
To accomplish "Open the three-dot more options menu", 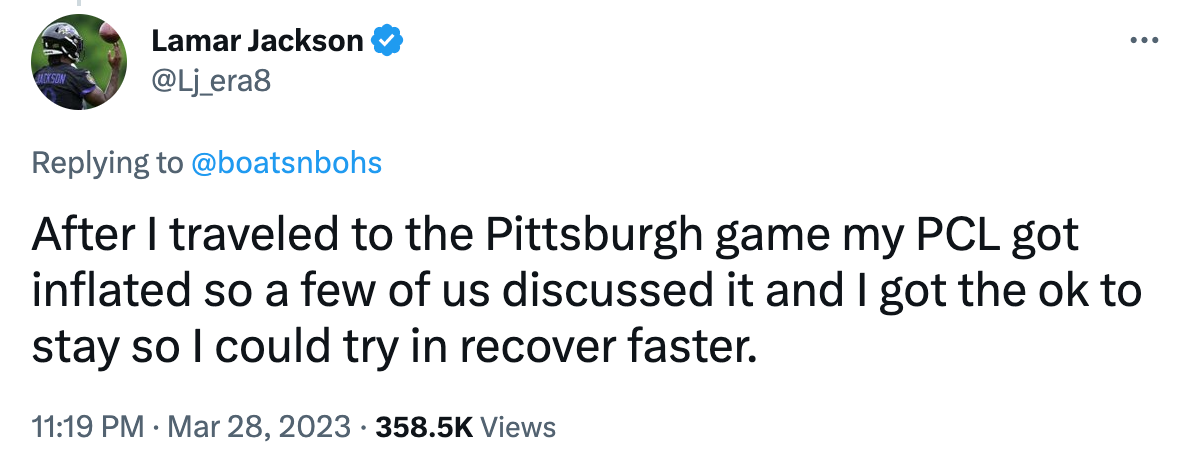I will tap(1142, 41).
